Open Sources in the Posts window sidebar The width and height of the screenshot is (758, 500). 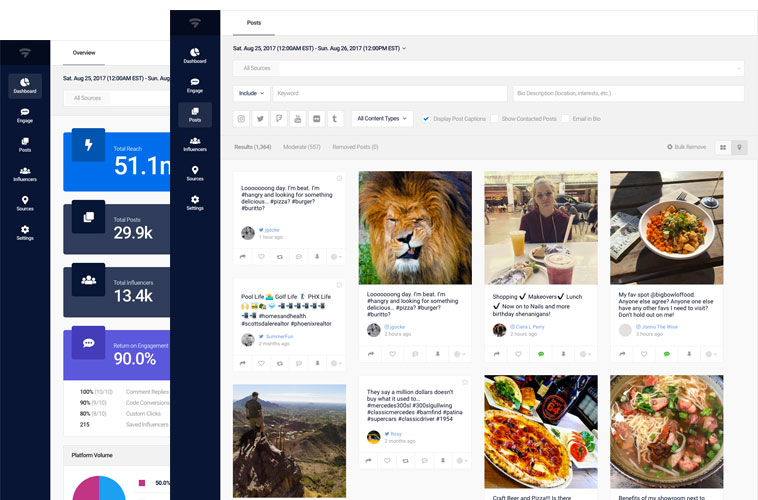tap(195, 174)
